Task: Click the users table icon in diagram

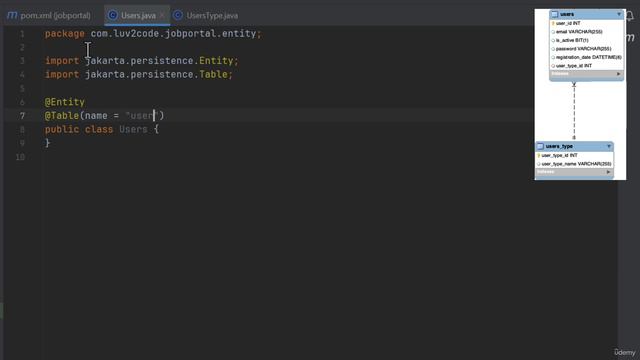Action: click(555, 14)
